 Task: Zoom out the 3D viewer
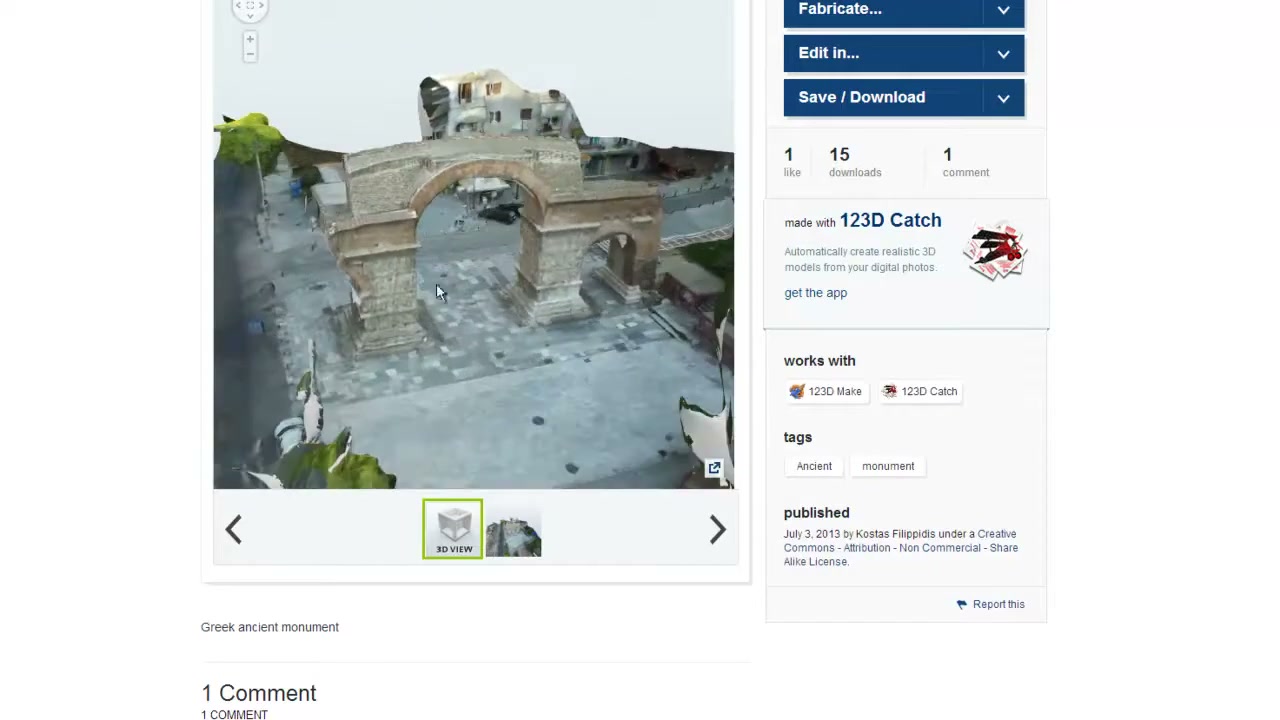coord(250,54)
